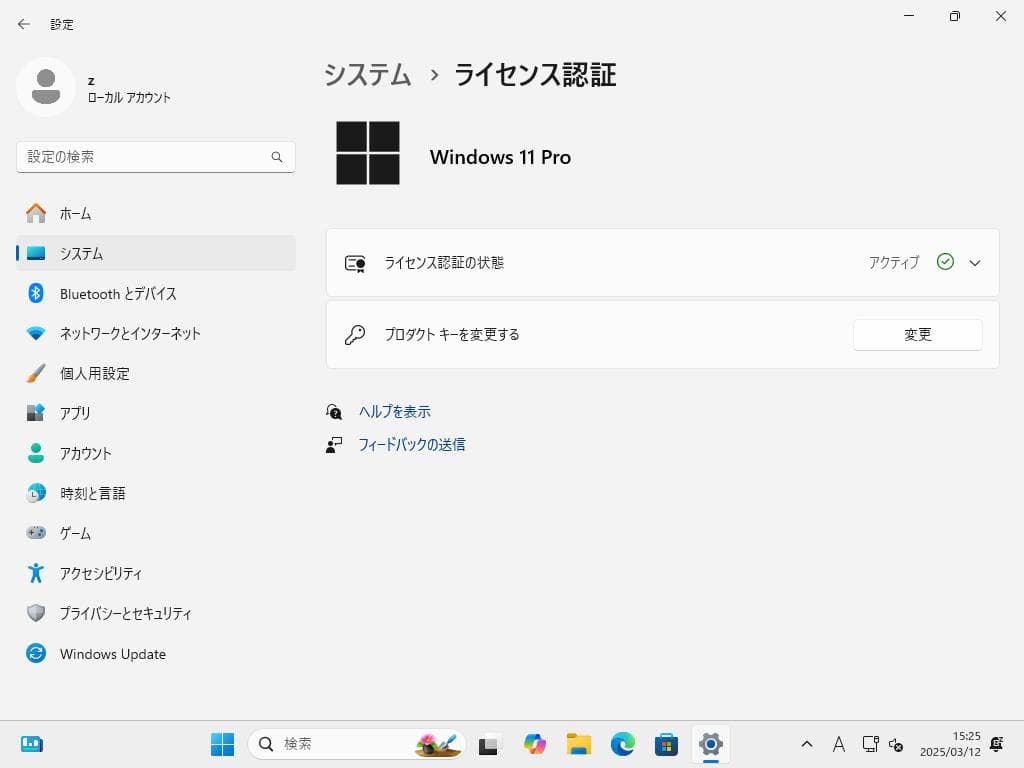
Task: Open Windows Update in the sidebar
Action: 113,653
